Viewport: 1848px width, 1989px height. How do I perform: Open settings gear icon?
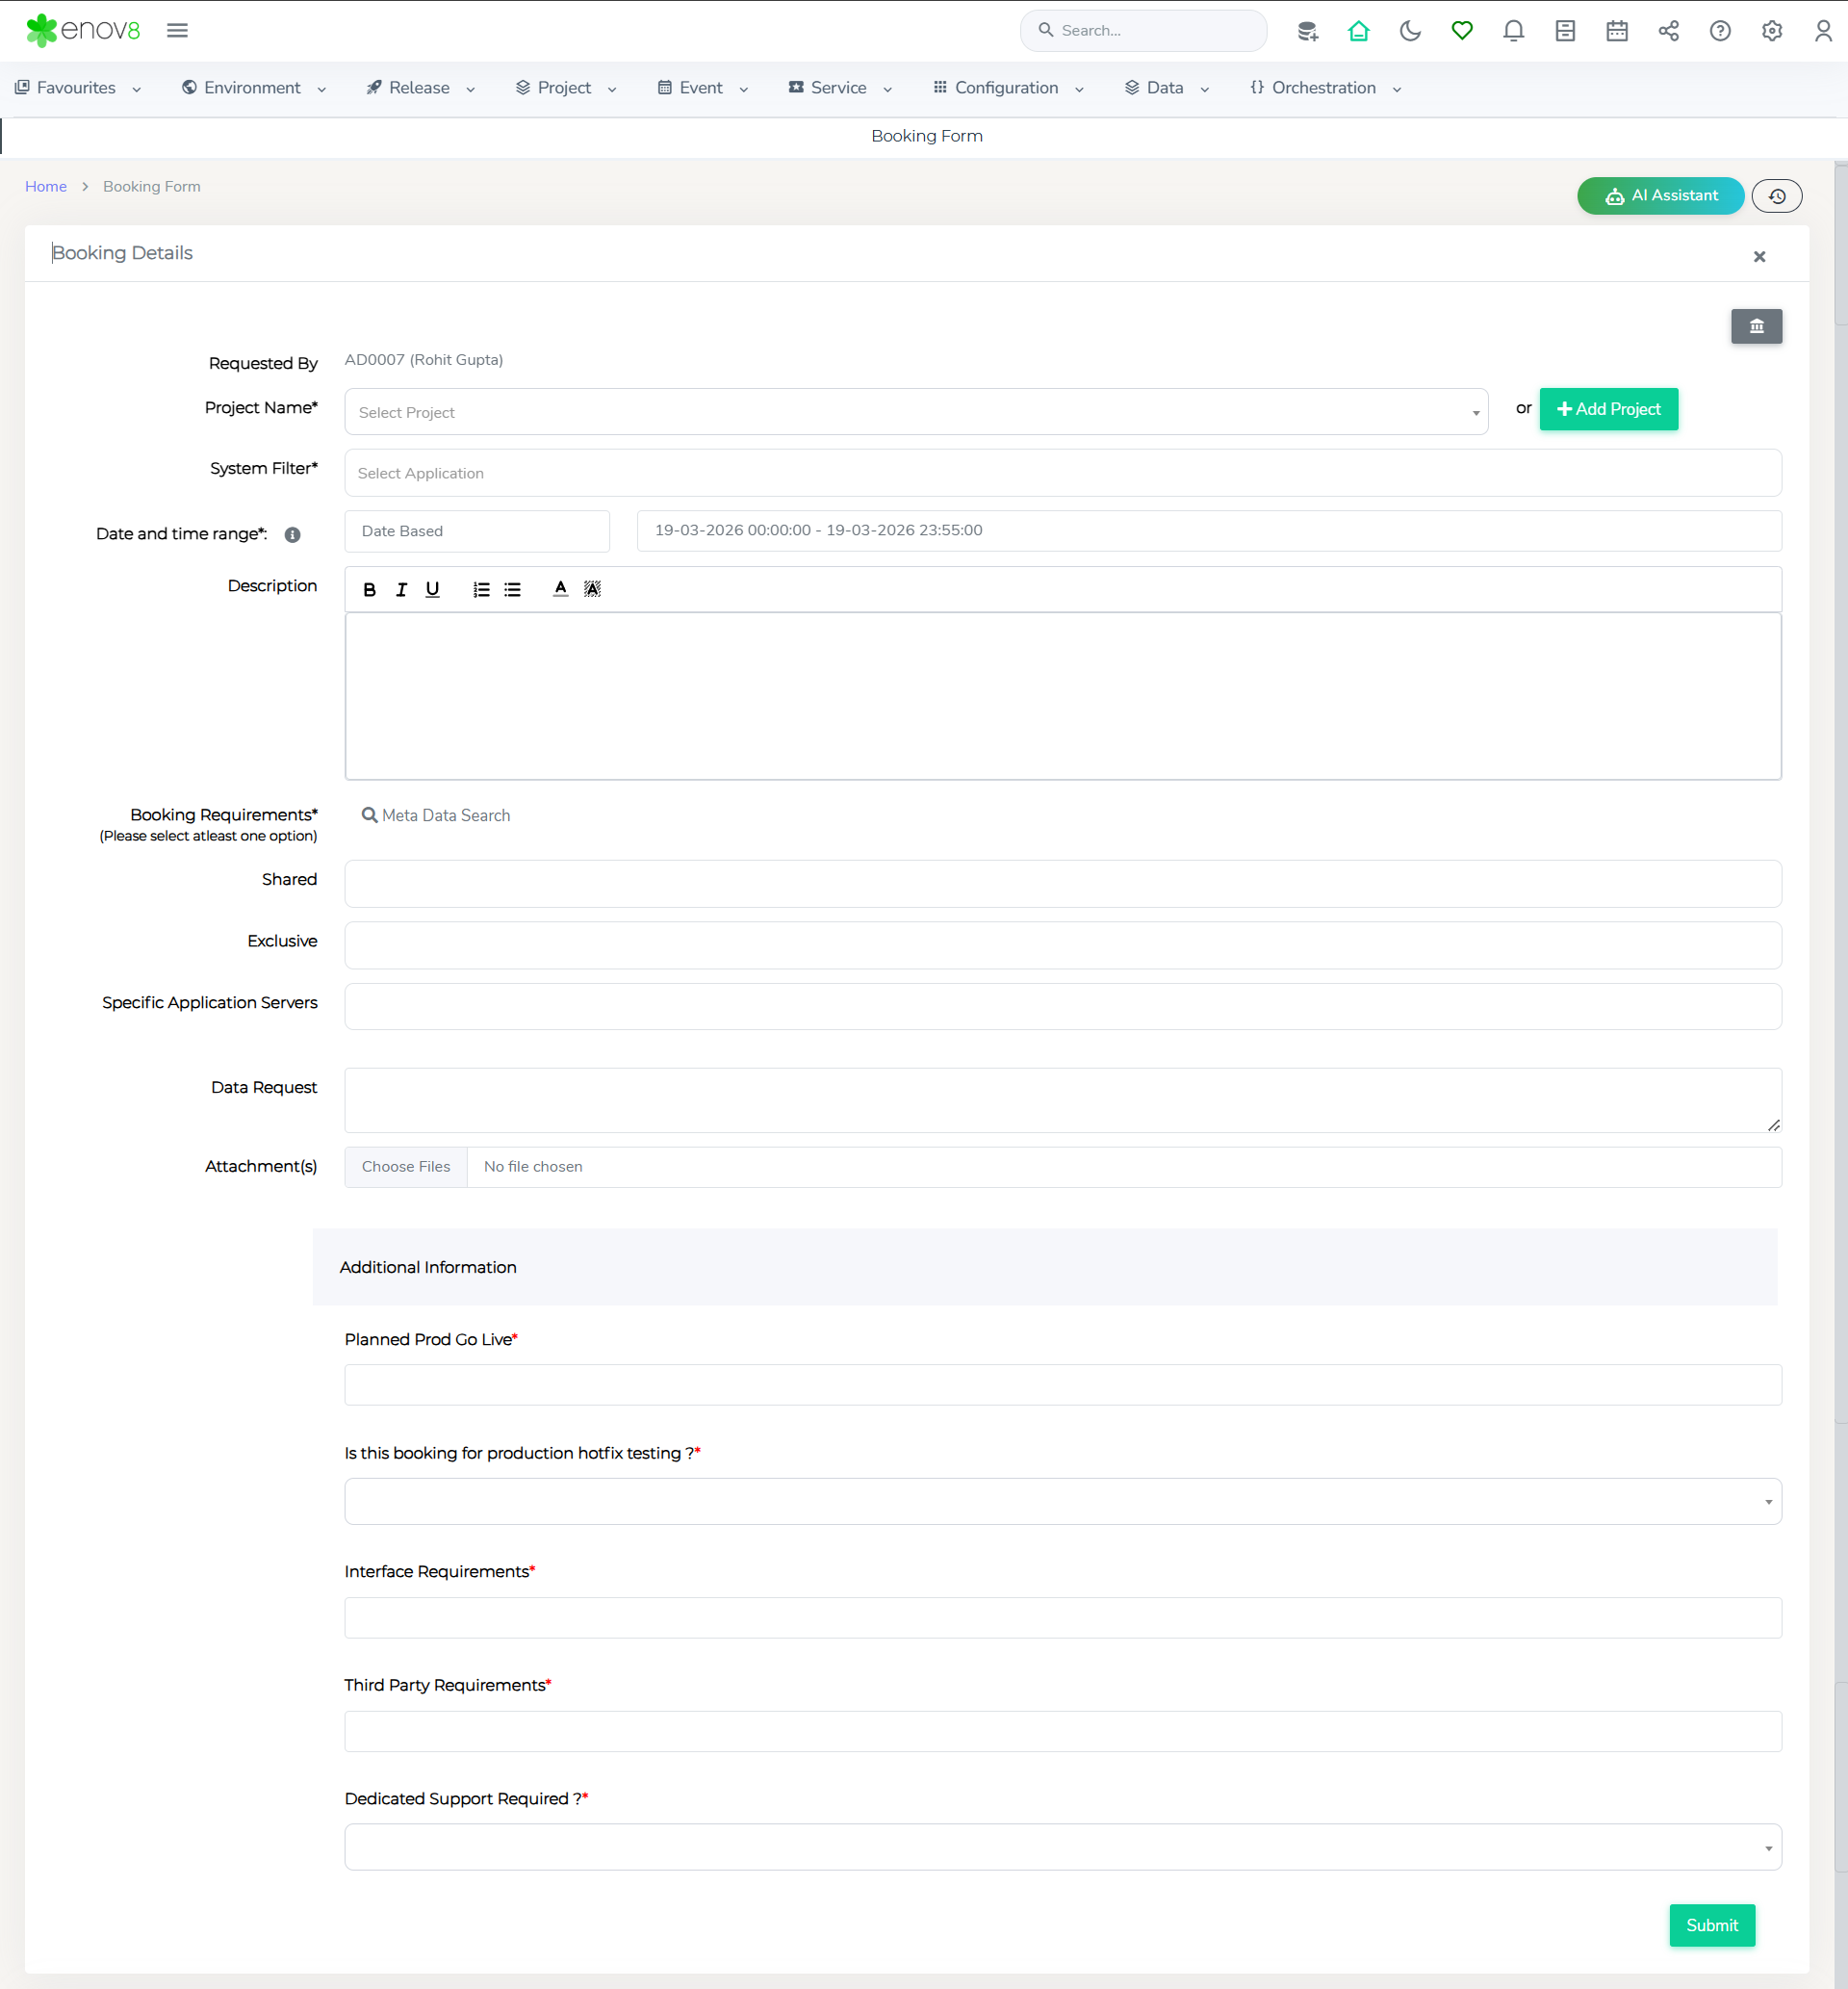point(1771,31)
